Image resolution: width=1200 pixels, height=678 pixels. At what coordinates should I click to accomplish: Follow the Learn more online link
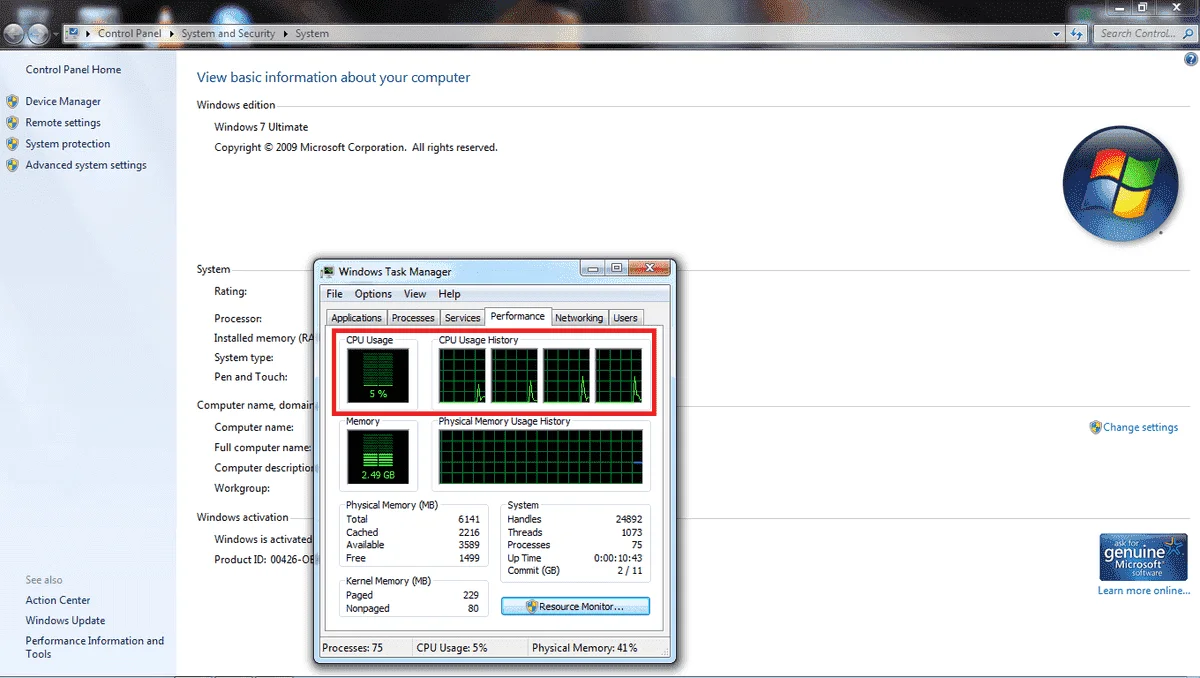click(1144, 591)
